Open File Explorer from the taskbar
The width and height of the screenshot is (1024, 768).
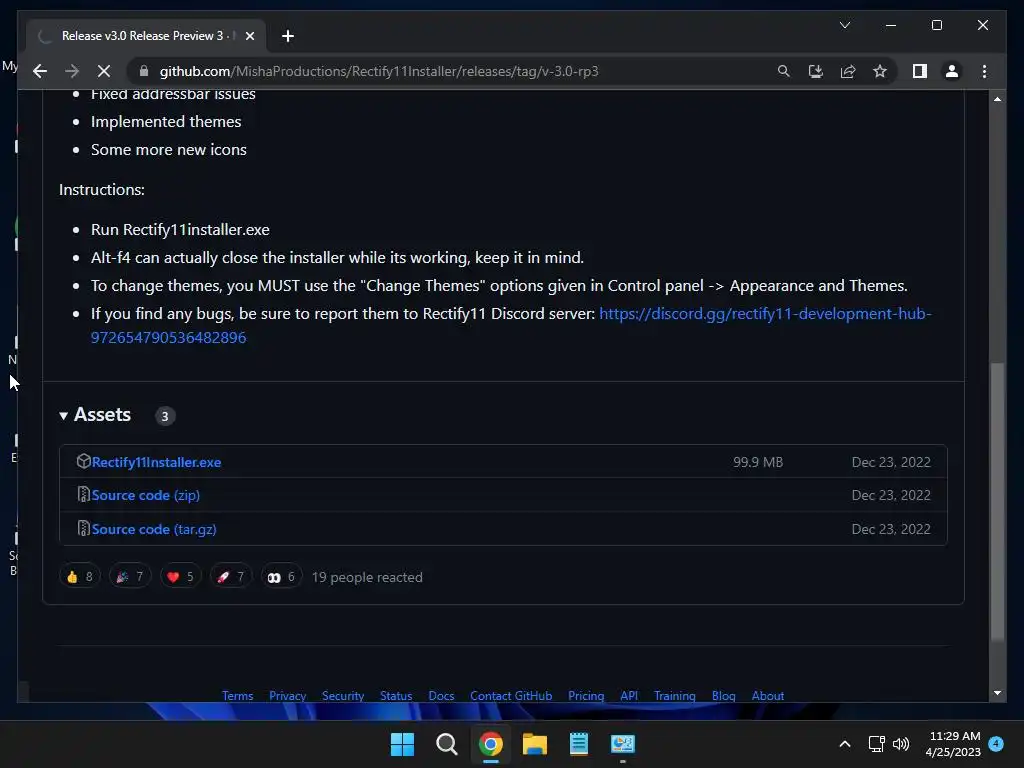coord(535,744)
